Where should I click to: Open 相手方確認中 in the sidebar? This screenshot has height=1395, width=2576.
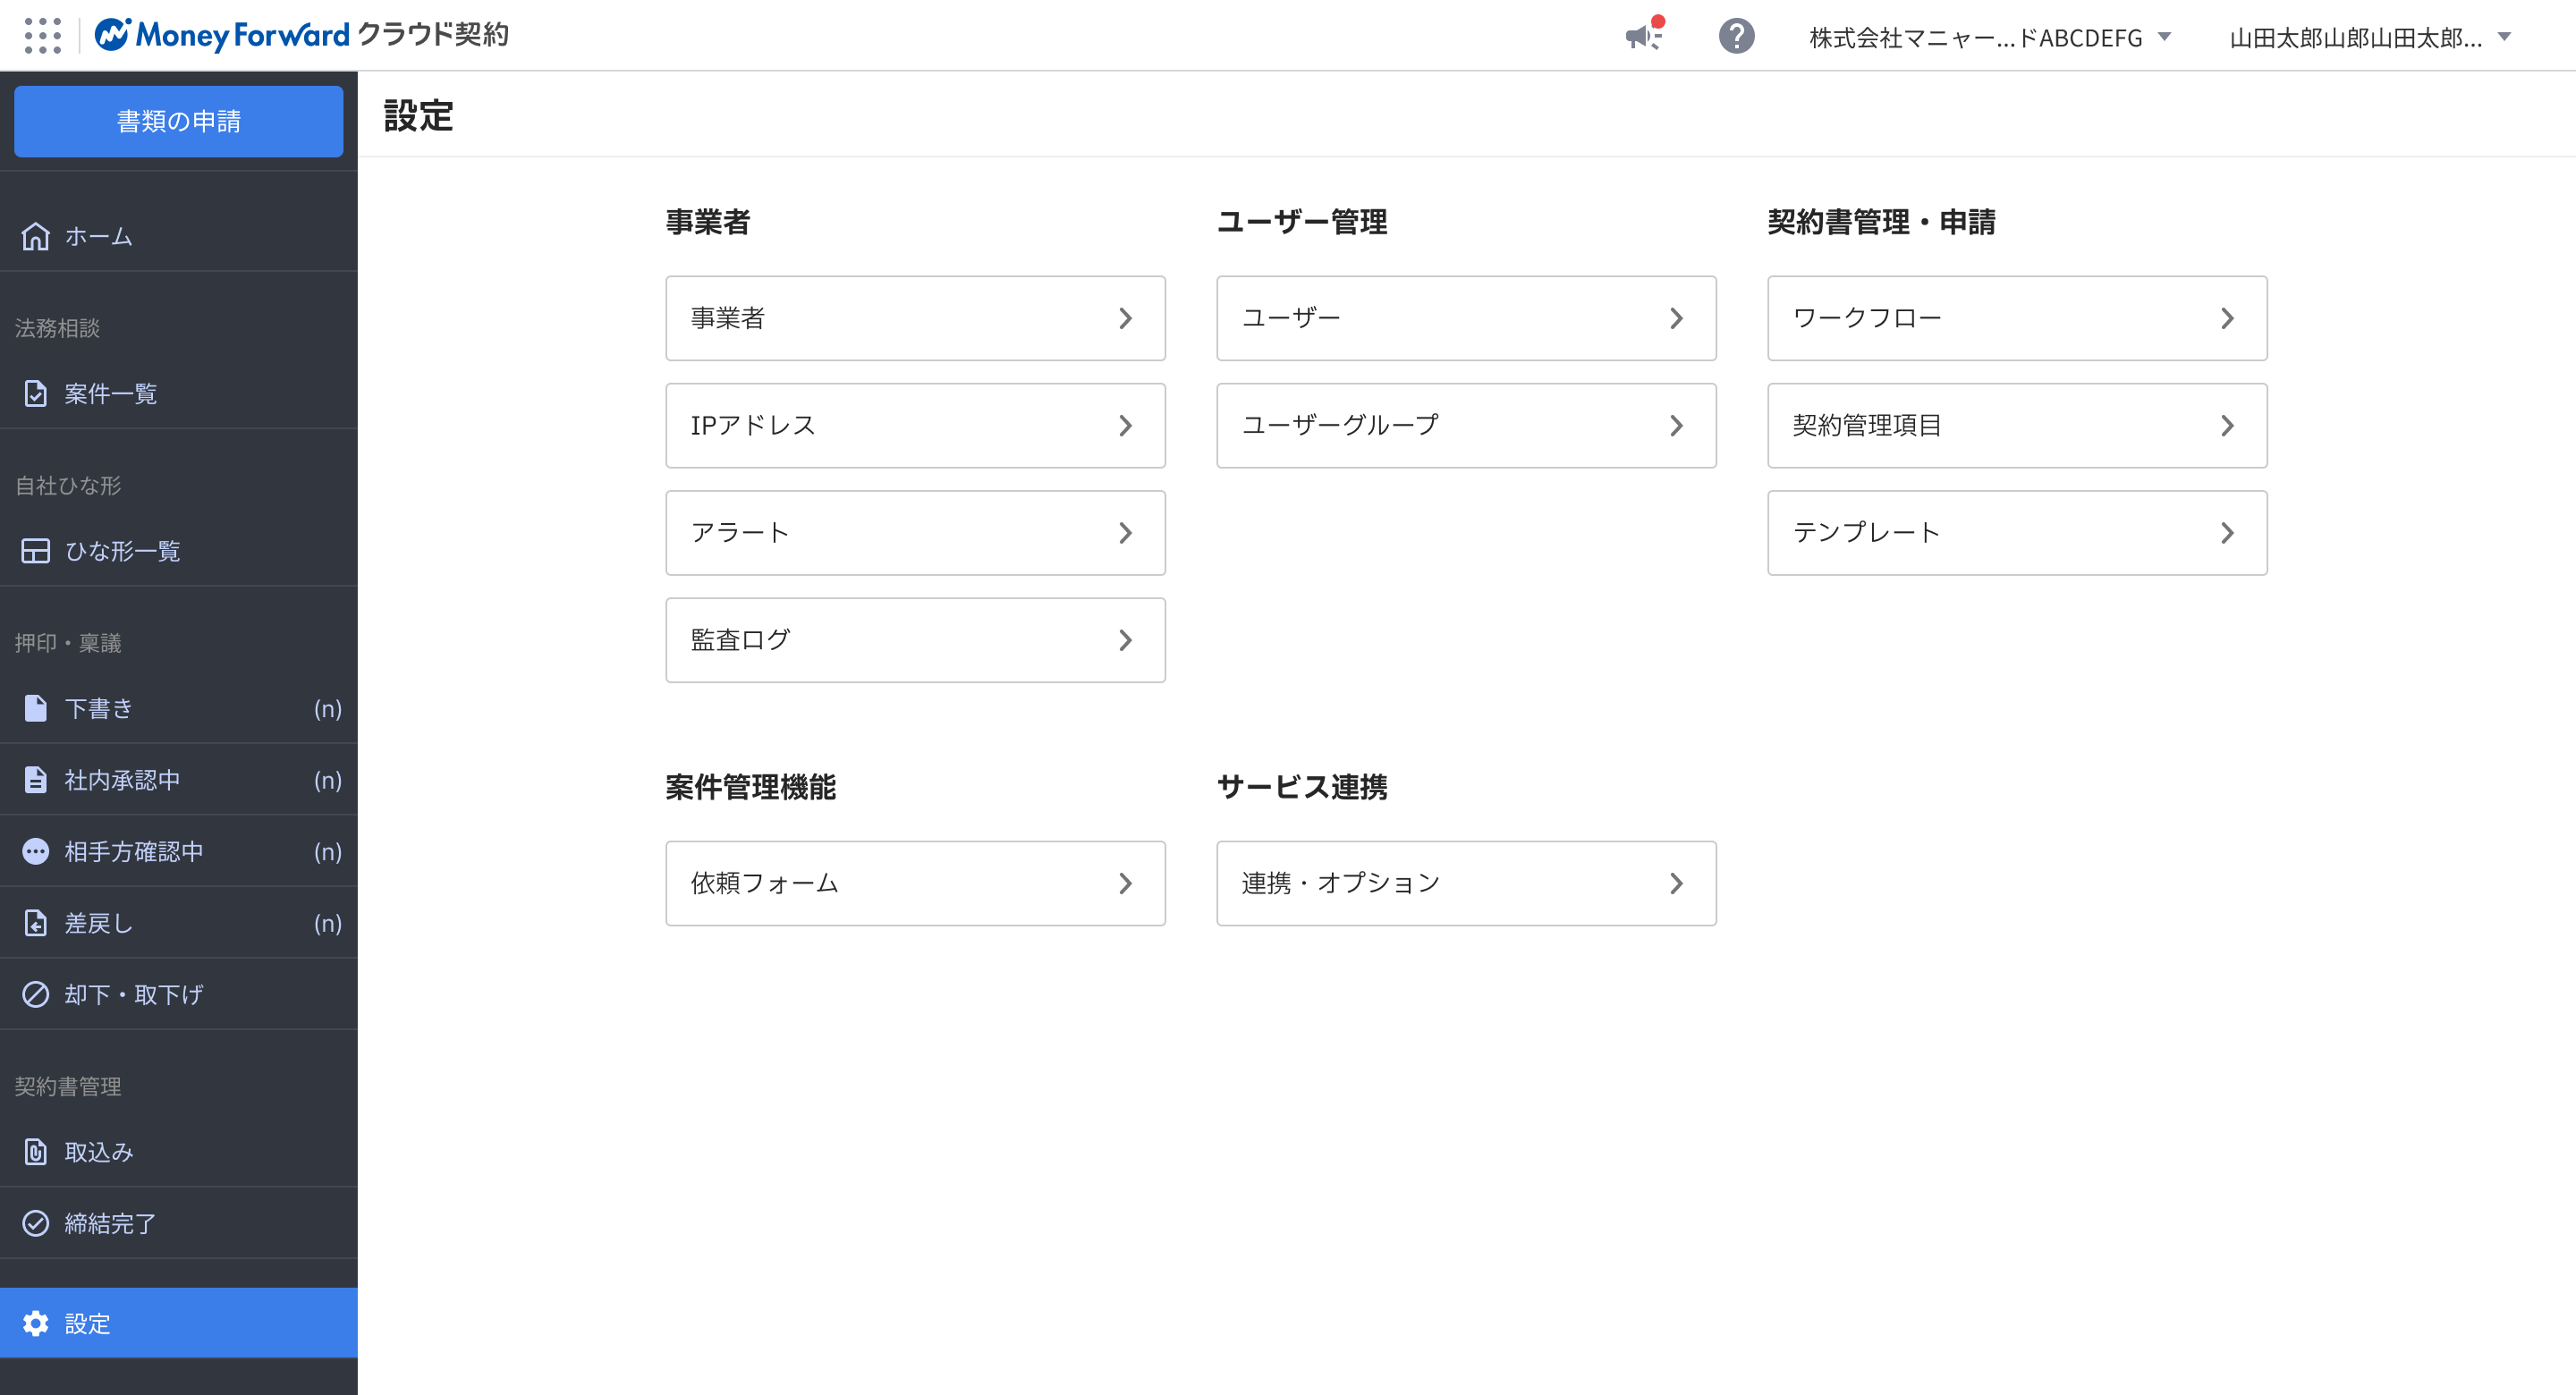pos(179,851)
